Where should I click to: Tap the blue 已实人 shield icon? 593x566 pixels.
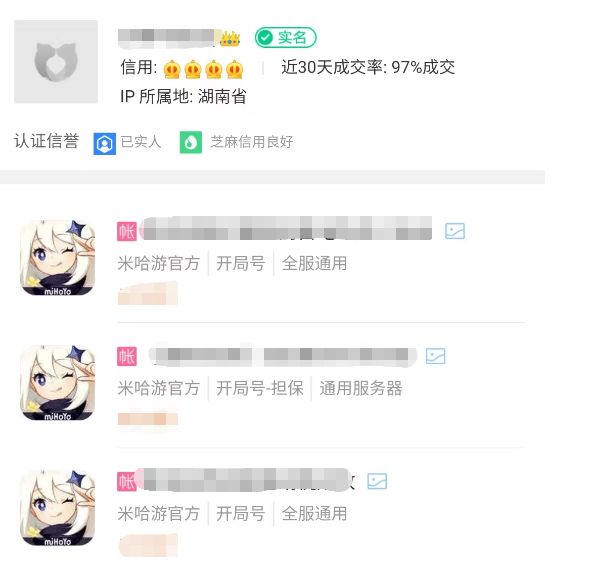[105, 144]
